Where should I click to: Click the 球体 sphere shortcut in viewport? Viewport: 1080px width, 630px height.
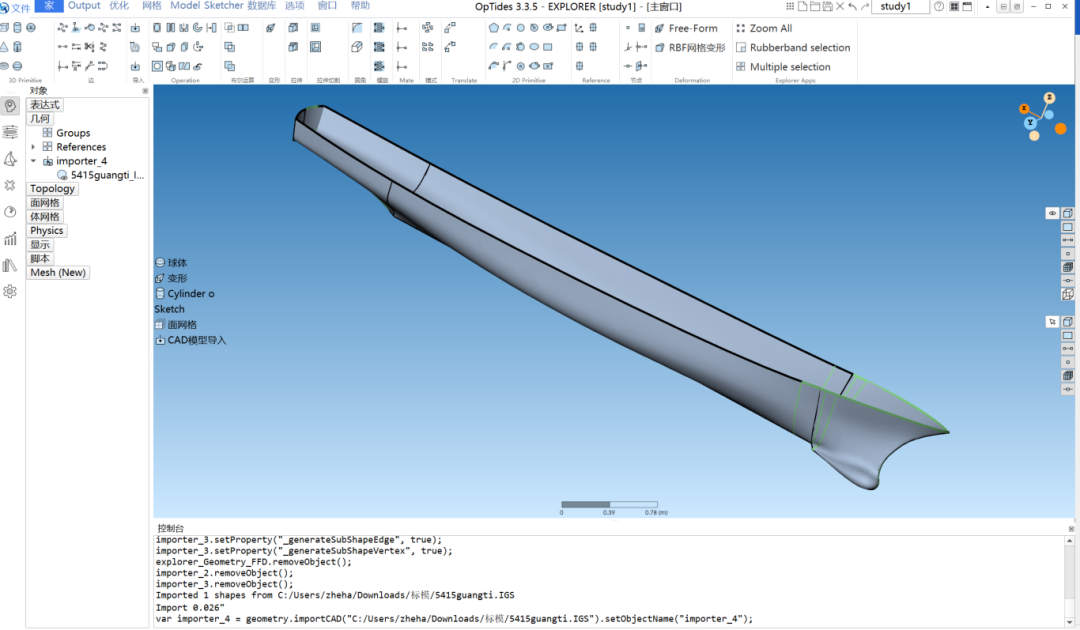[x=172, y=262]
